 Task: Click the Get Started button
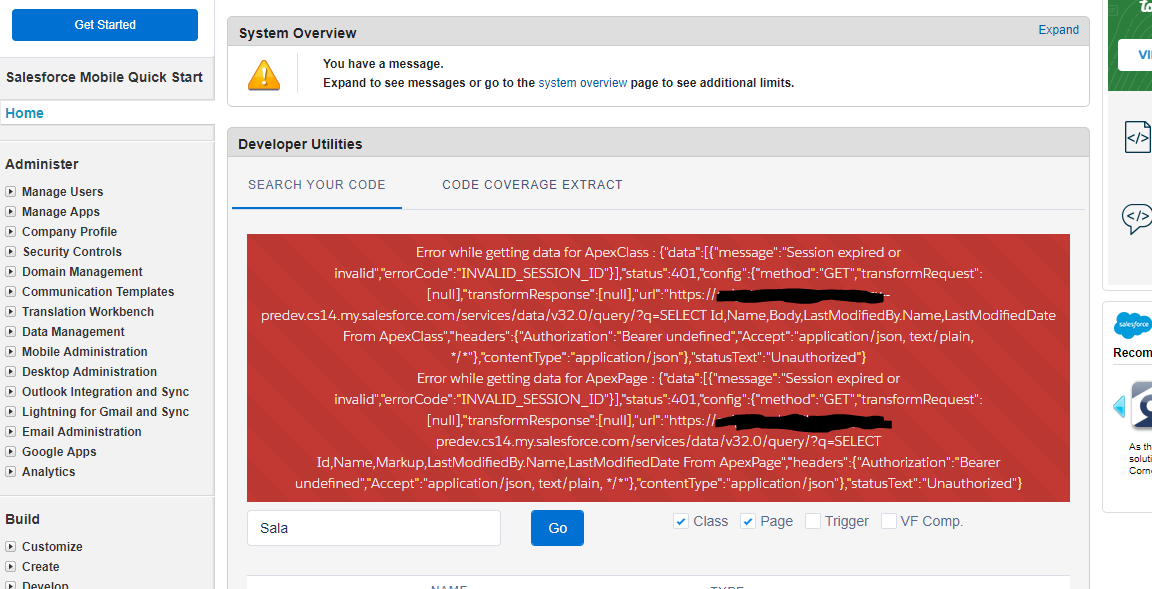[x=105, y=25]
